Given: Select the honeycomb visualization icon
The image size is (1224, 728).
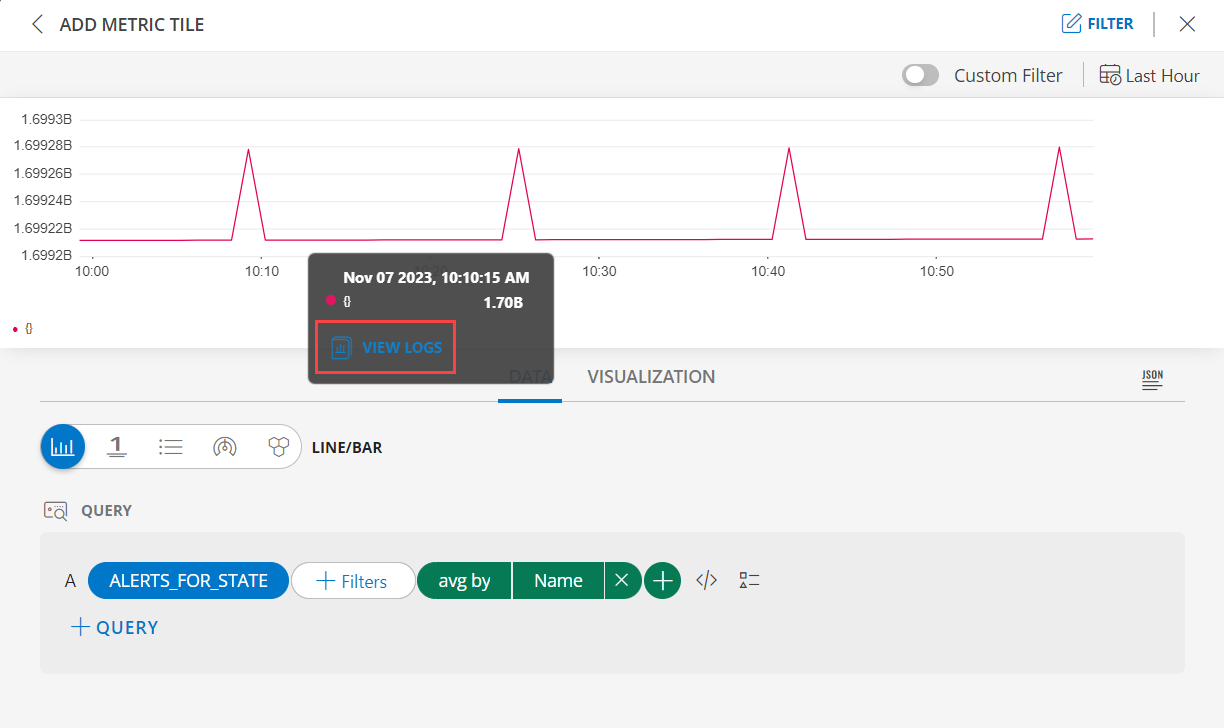Looking at the screenshot, I should 279,447.
